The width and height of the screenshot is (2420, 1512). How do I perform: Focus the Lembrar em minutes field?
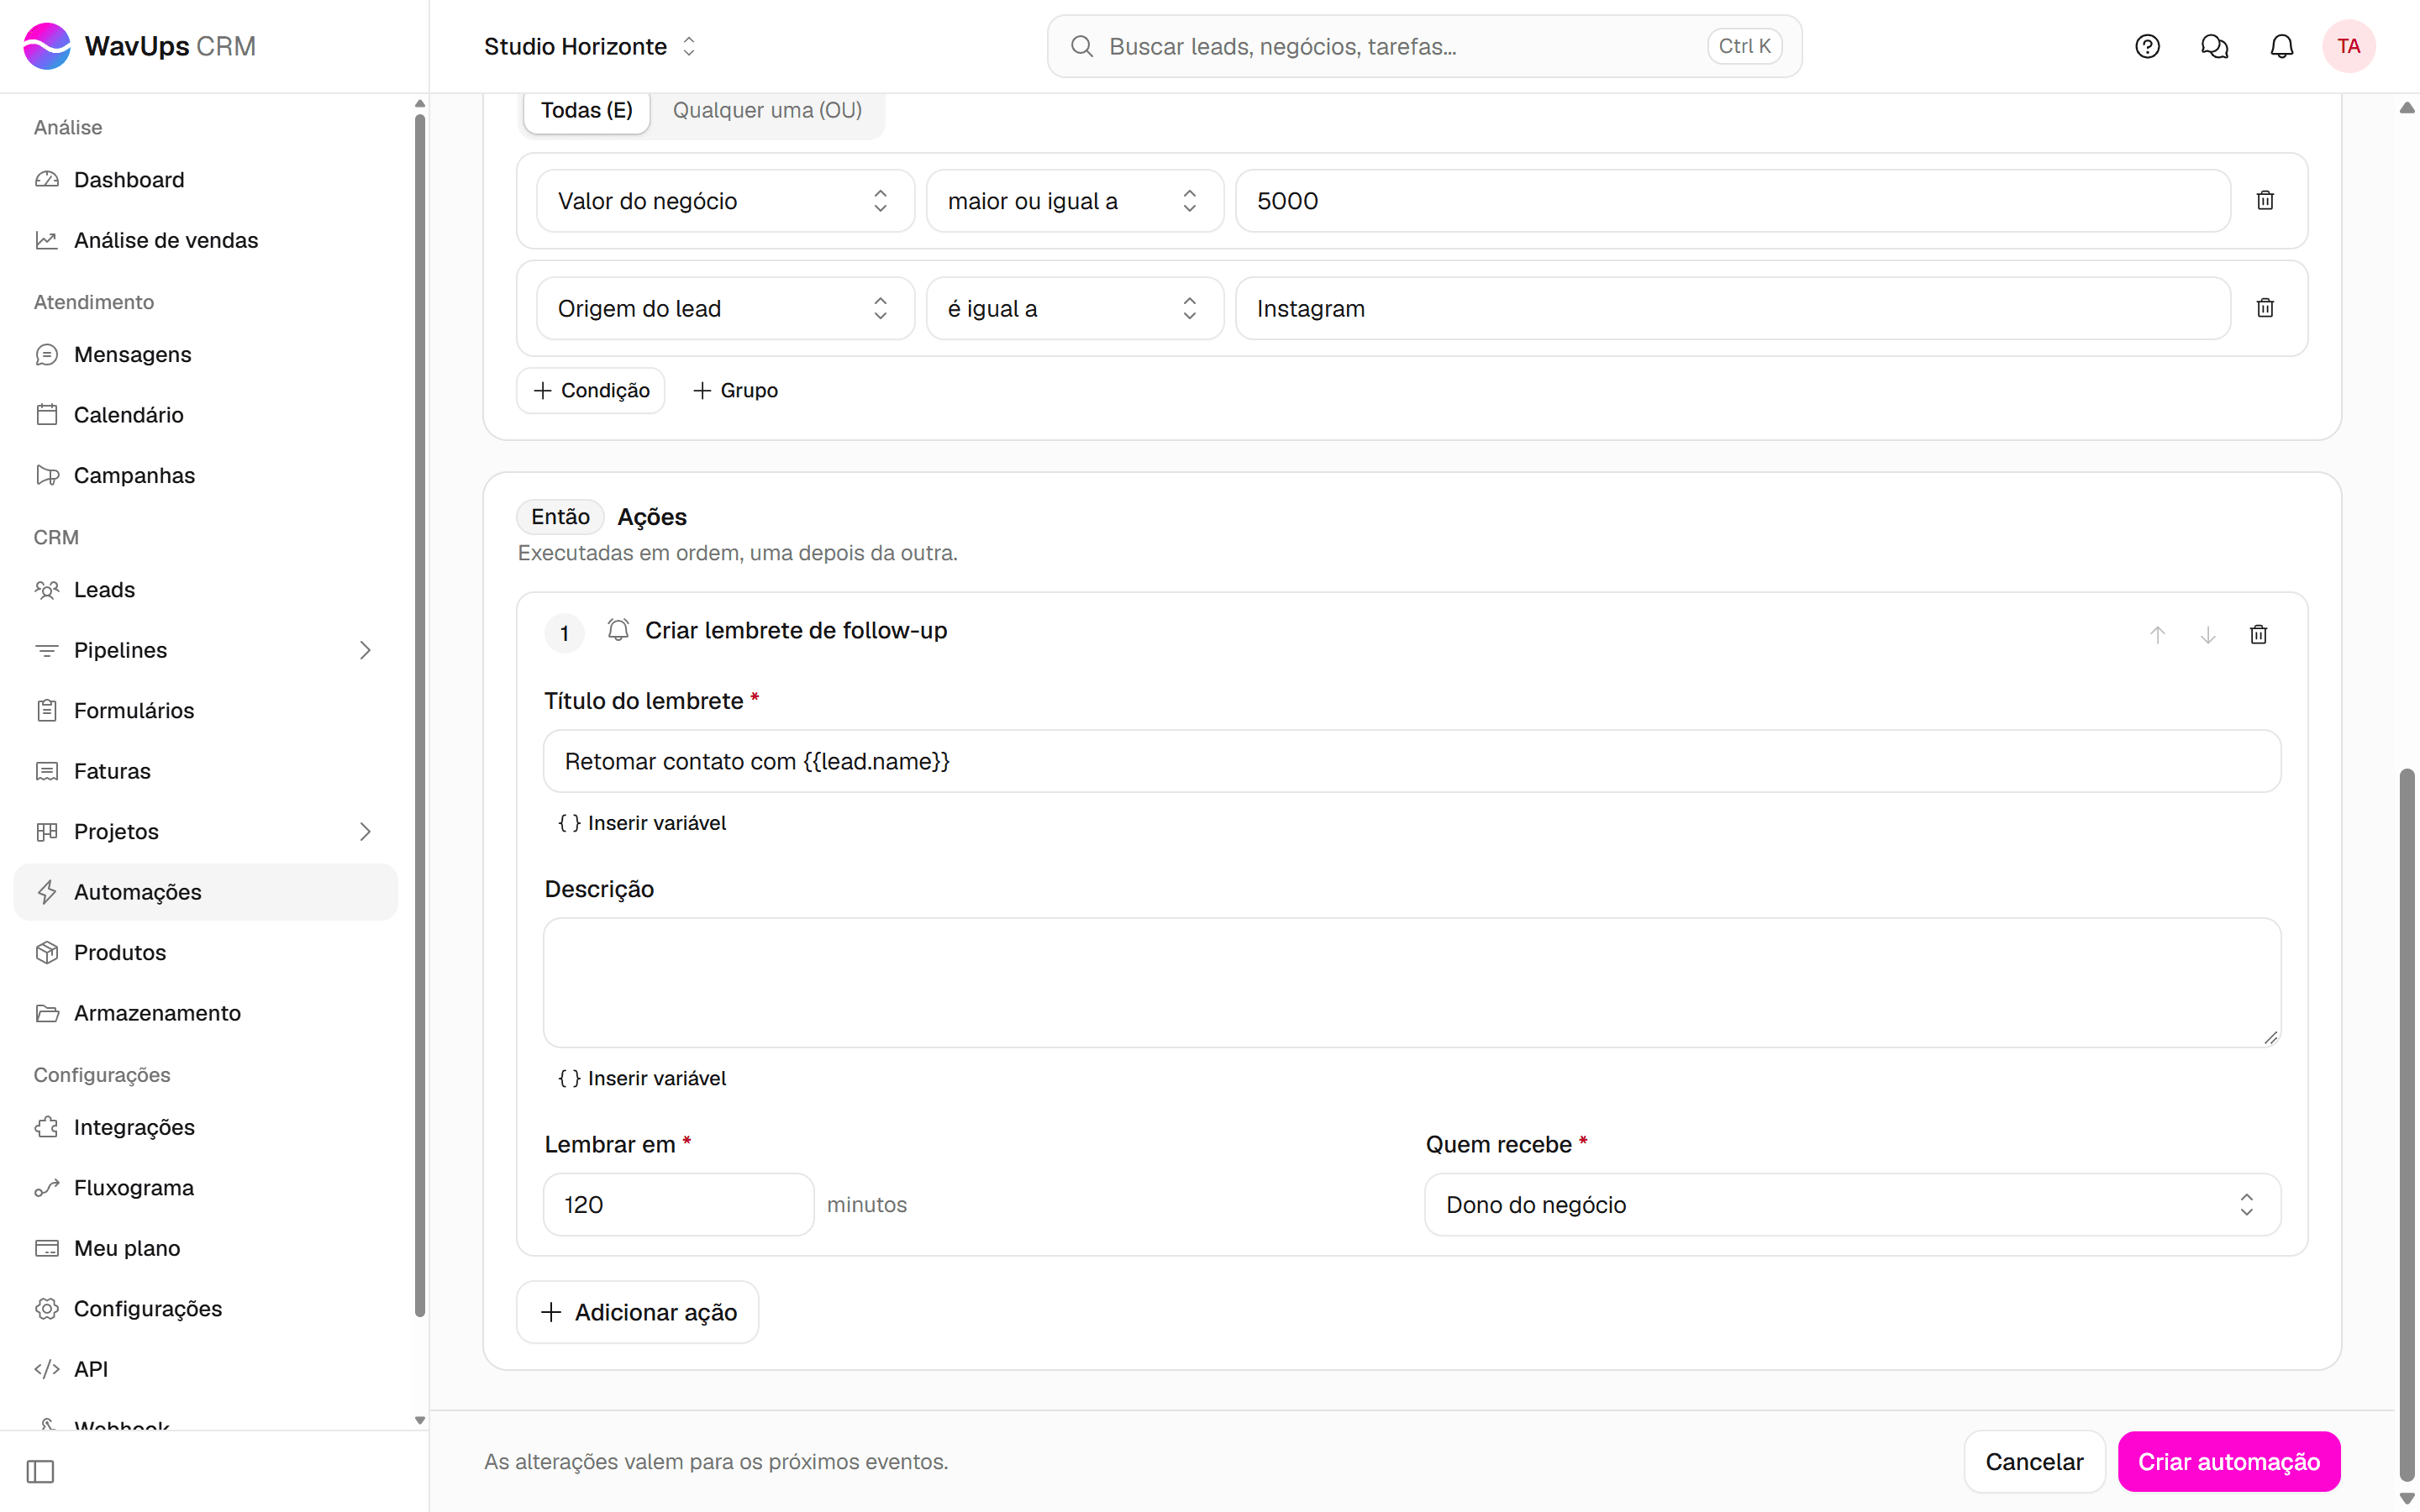(x=679, y=1204)
